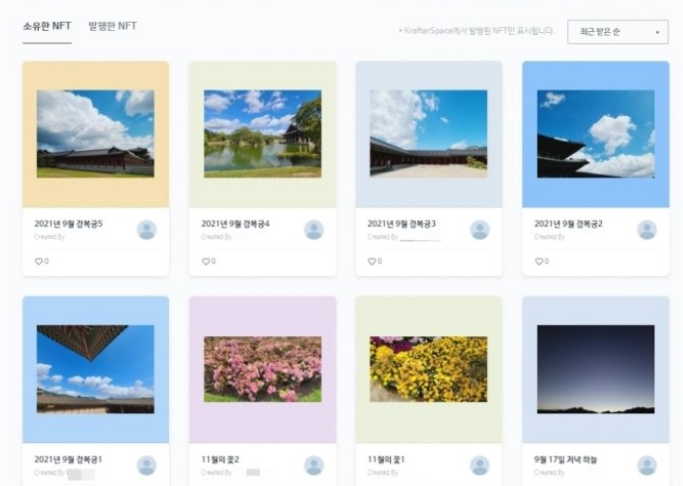Like the 2021년 9월 경복궁5 NFT heart icon

click(38, 261)
